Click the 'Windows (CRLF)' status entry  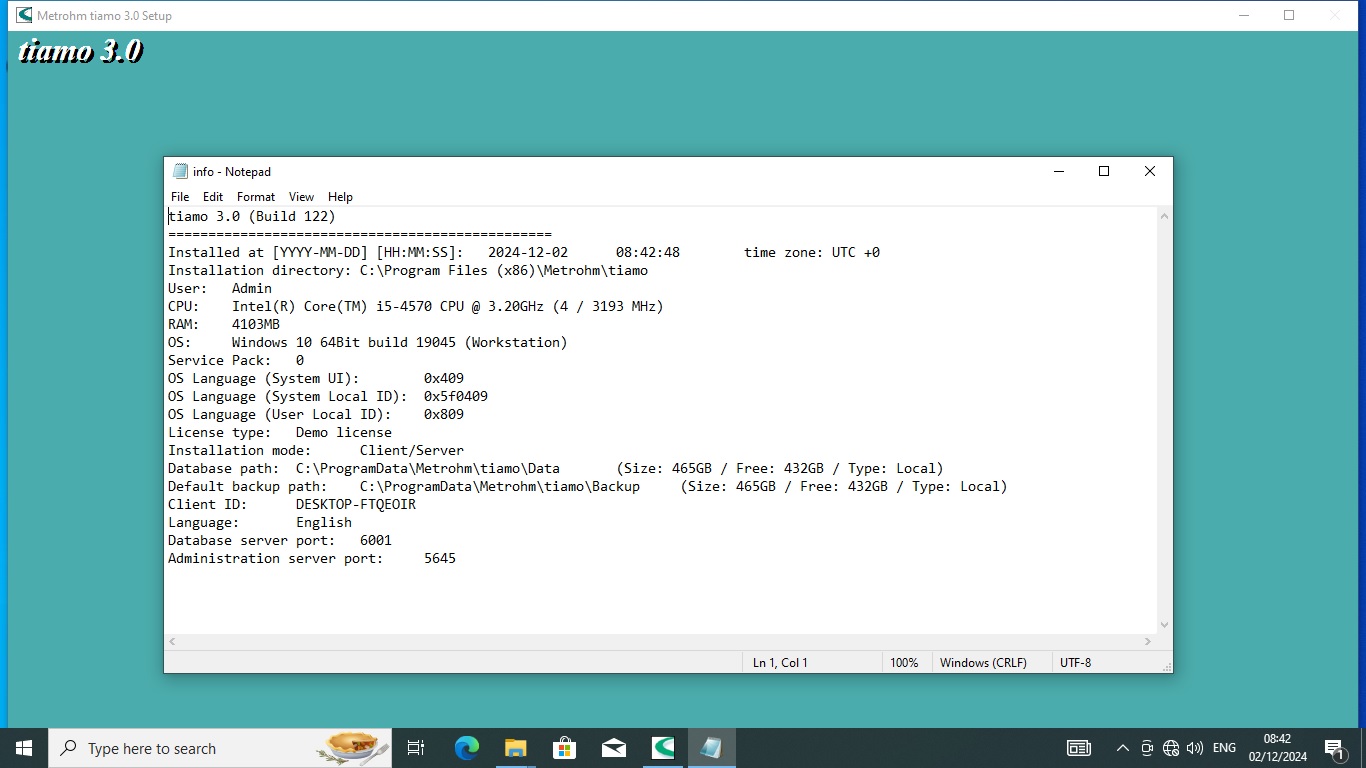(983, 662)
